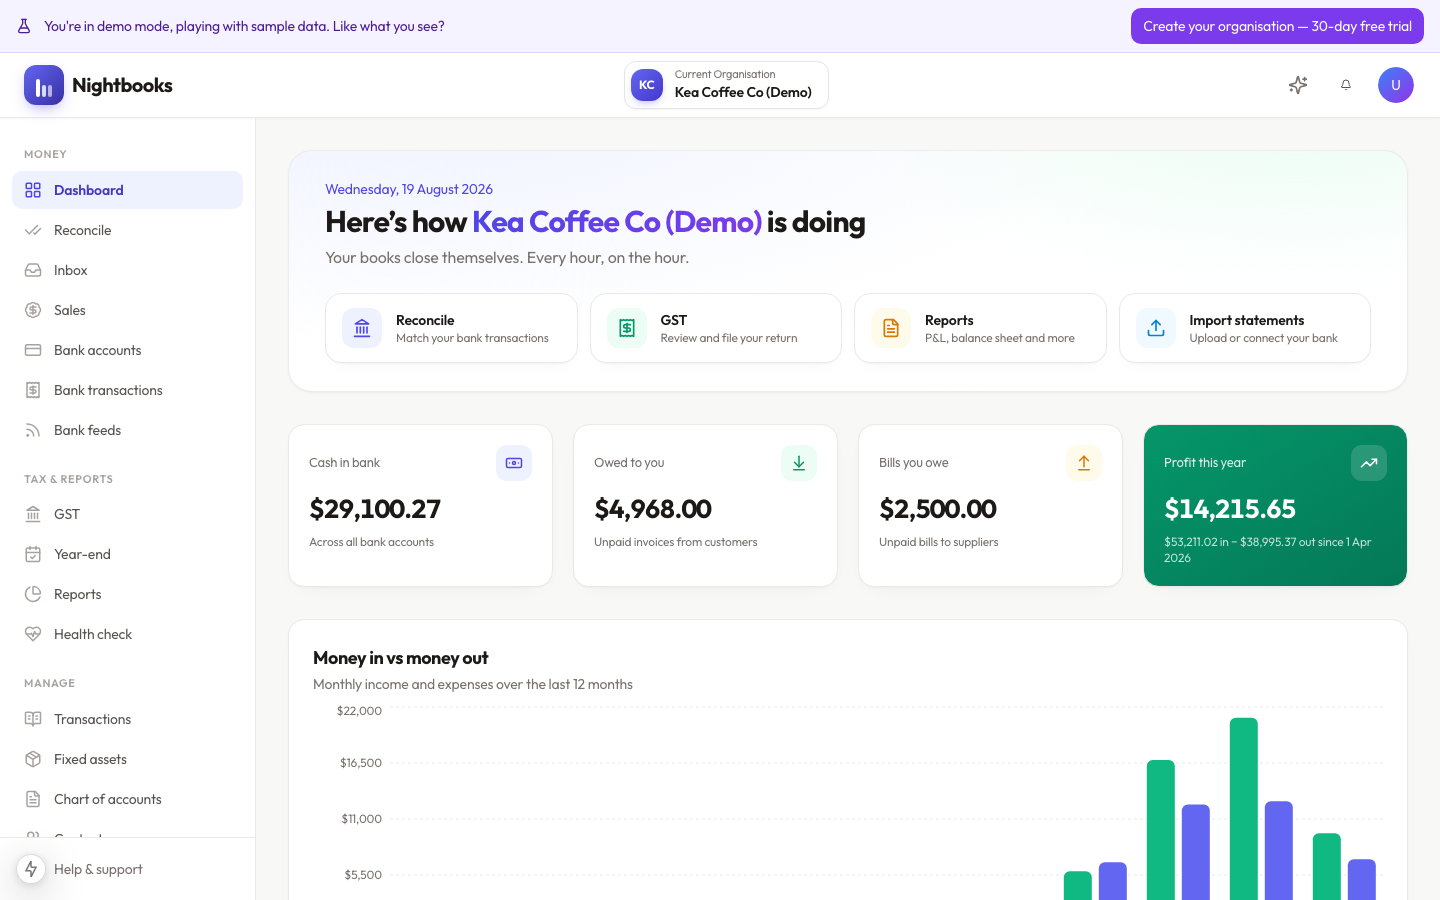1440x900 pixels.
Task: Click the $22,000 axis label
Action: tap(359, 711)
